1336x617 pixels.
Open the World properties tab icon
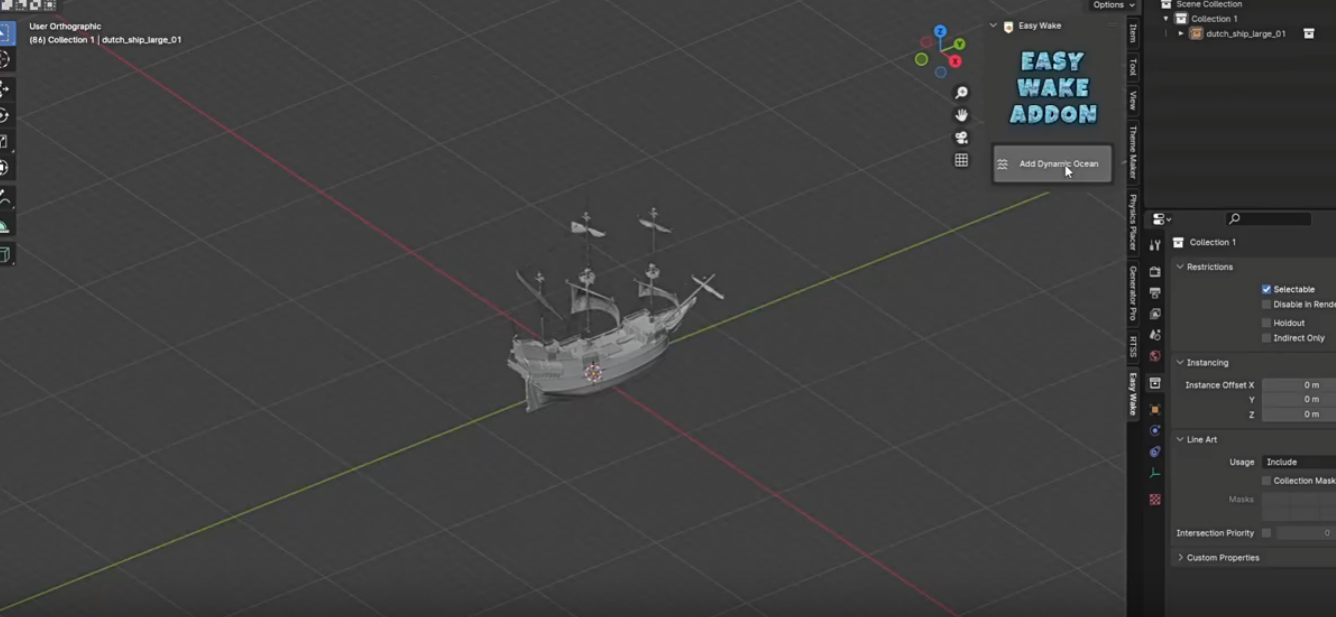coord(1155,356)
